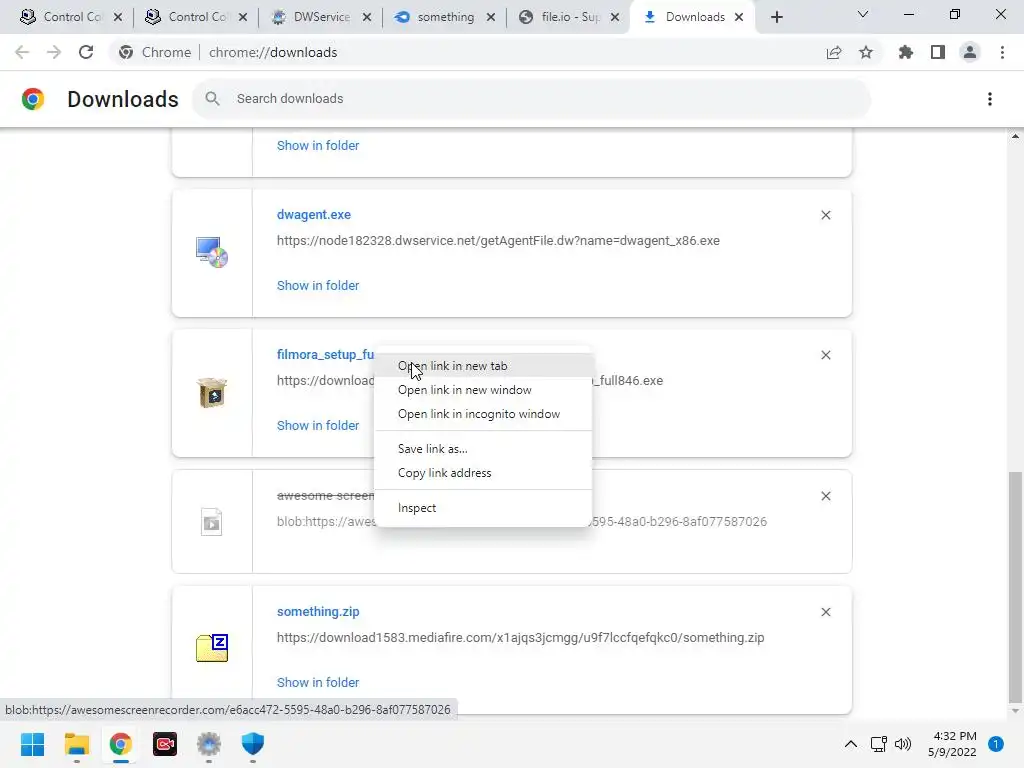Open notification center badge

point(996,744)
